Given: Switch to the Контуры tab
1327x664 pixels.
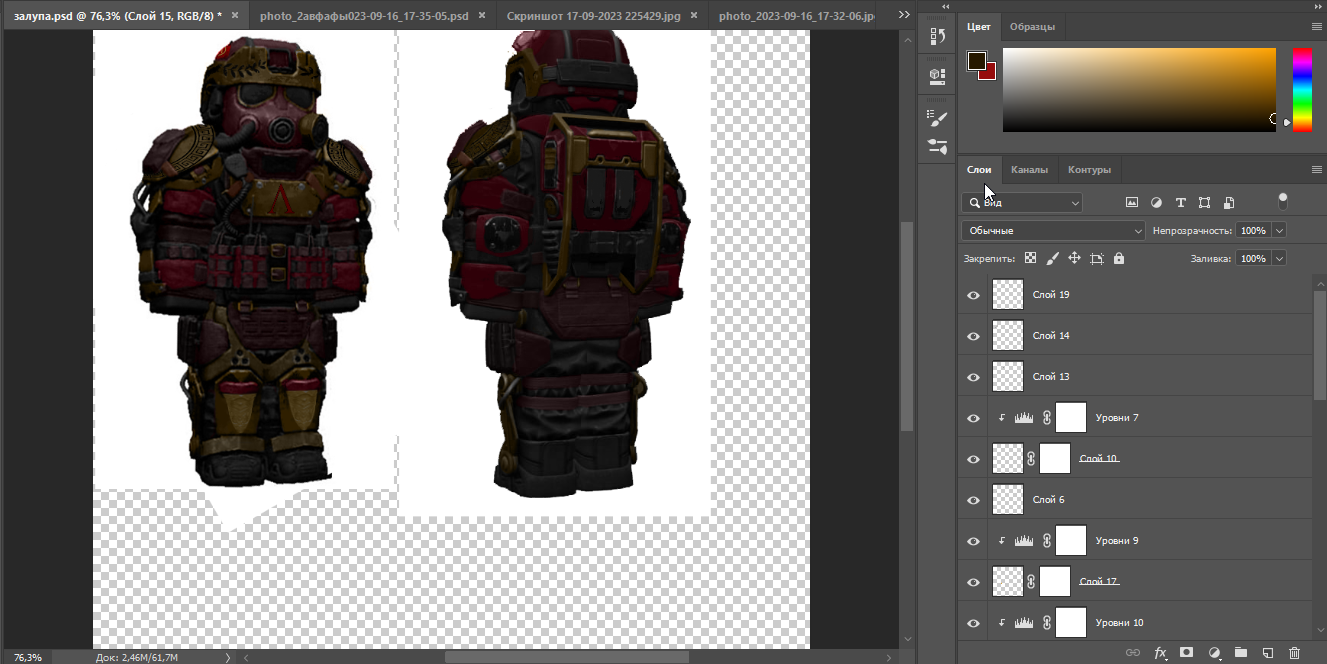Looking at the screenshot, I should (1089, 170).
